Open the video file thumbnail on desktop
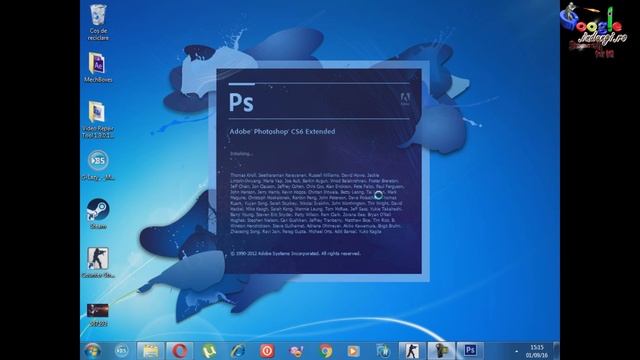Screen dimensions: 640x360 (98, 314)
